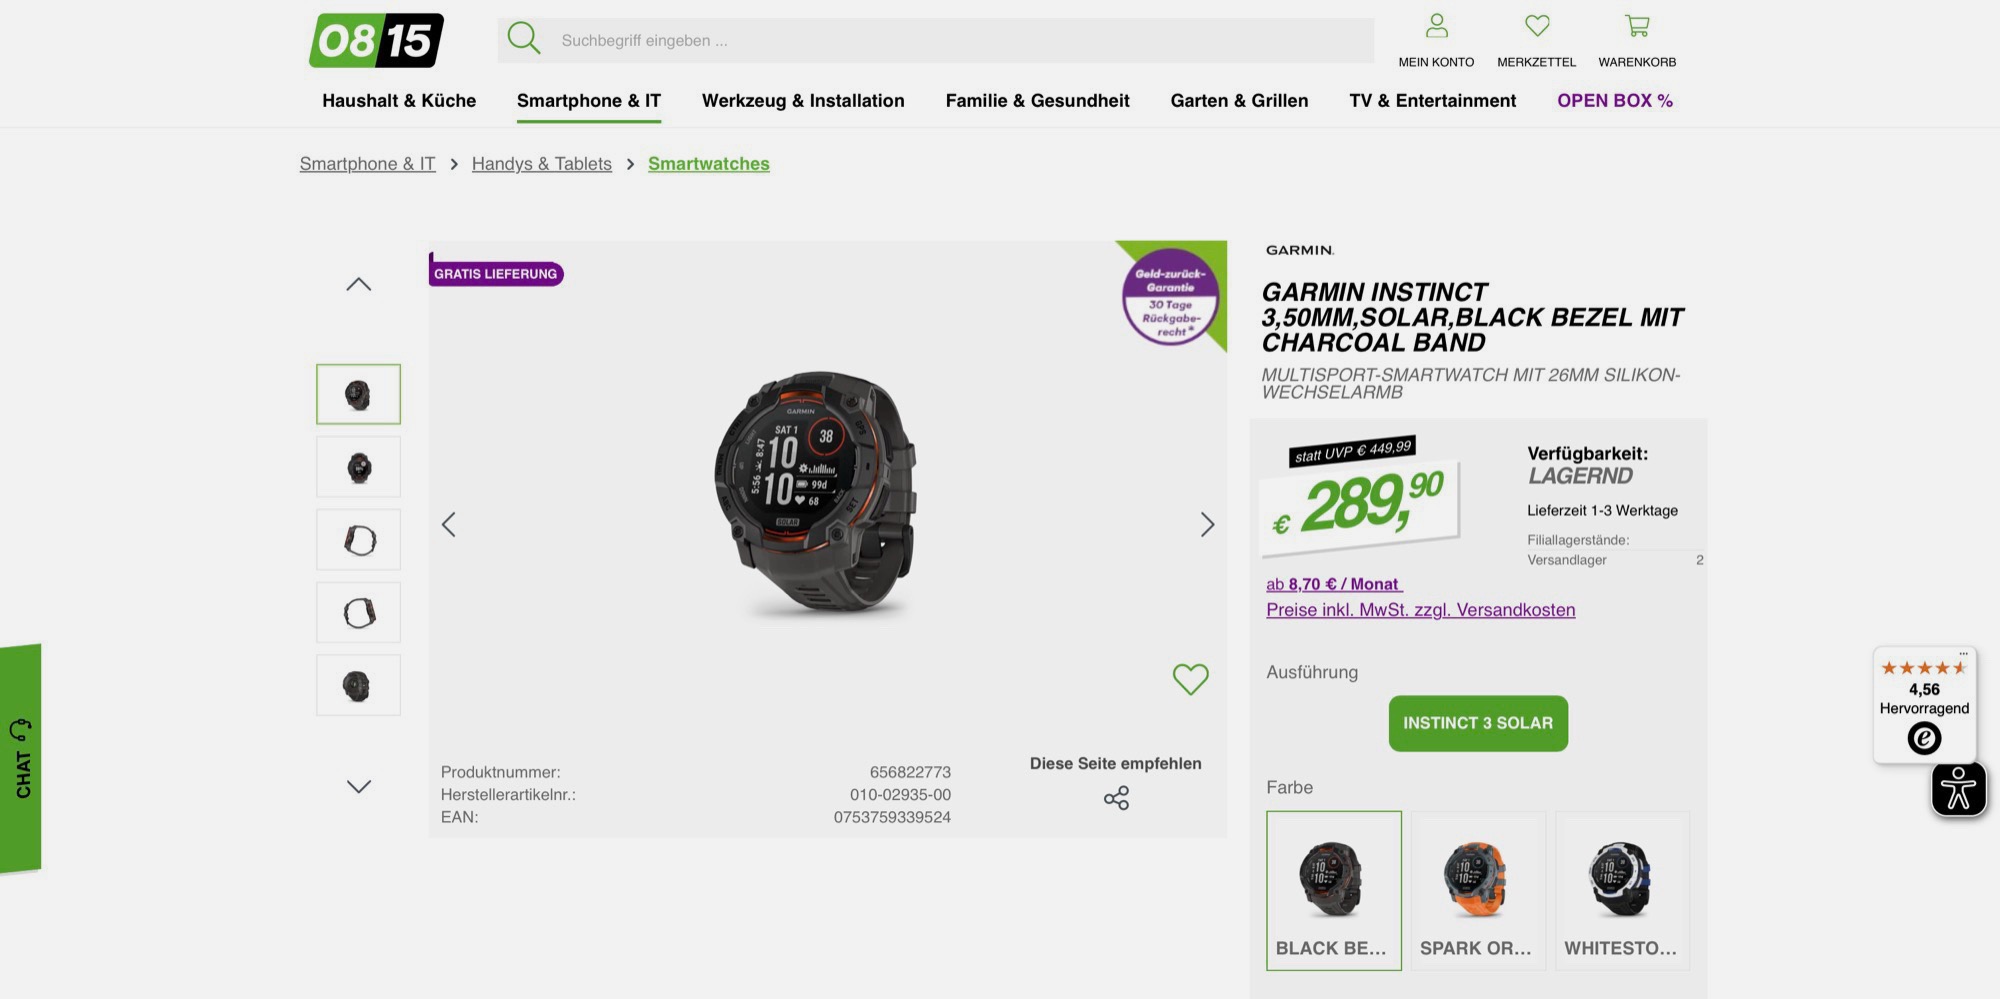Click the 08/15 home logo
The height and width of the screenshot is (999, 2000).
pyautogui.click(x=376, y=40)
